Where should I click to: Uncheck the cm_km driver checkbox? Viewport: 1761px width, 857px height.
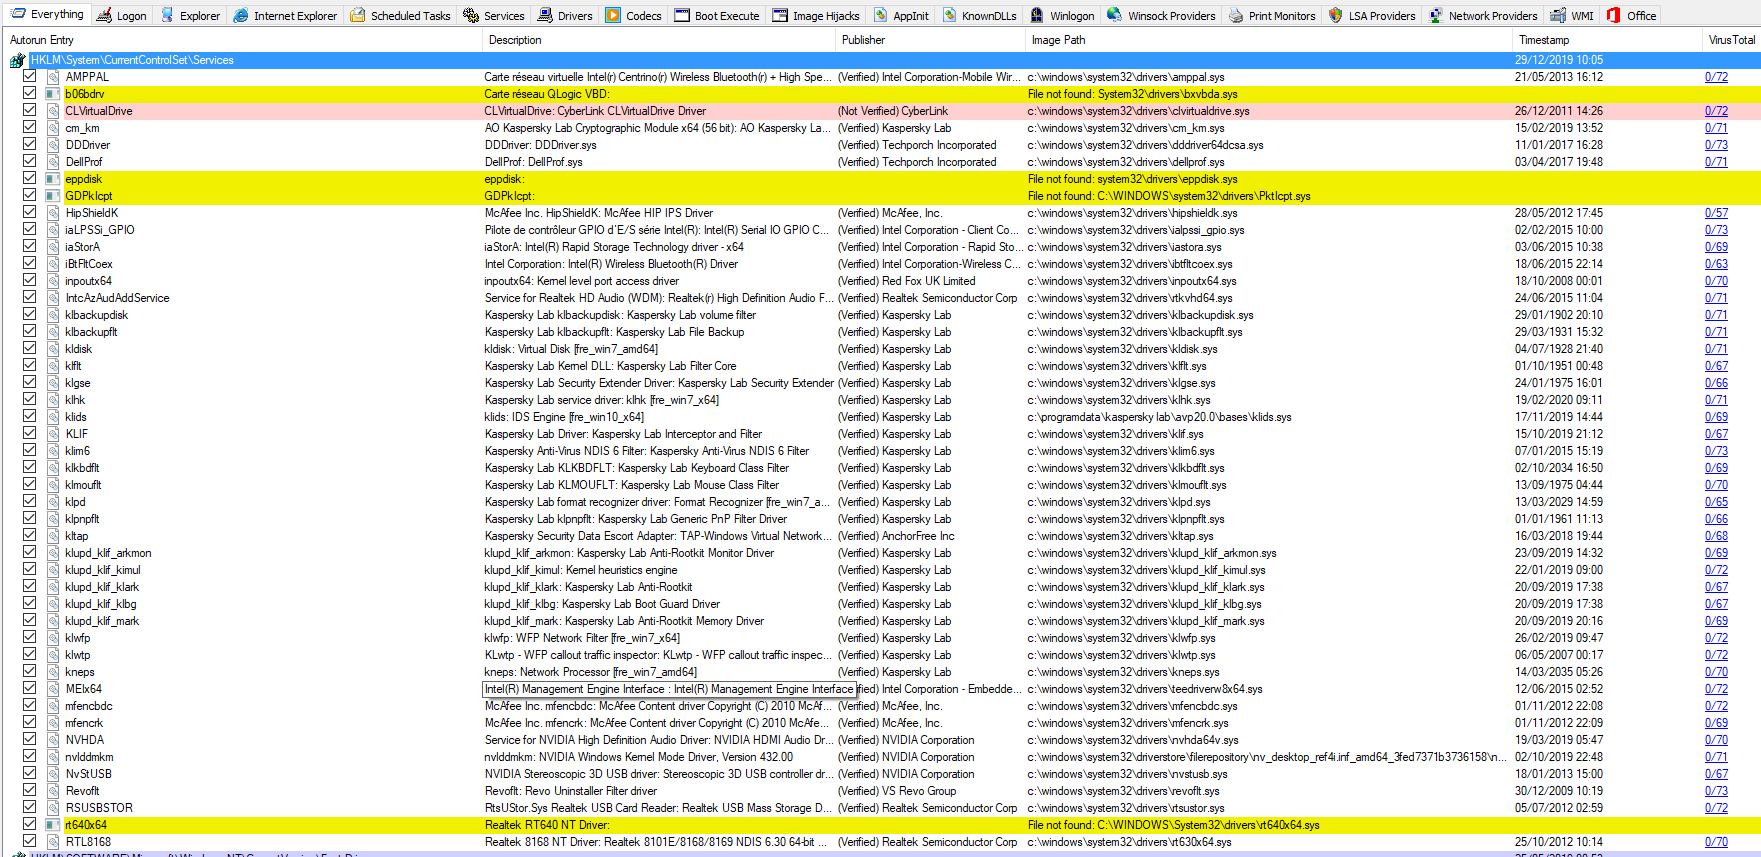click(x=29, y=127)
